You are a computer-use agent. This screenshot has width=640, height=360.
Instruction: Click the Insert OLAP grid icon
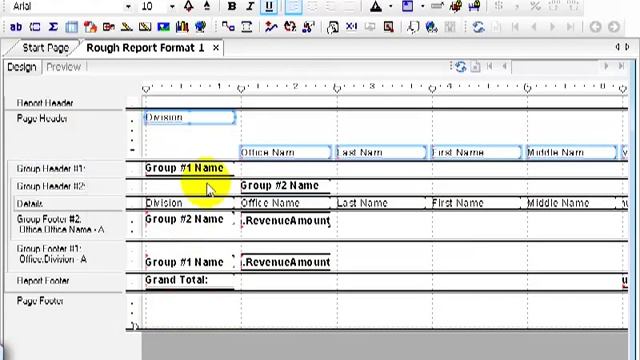click(x=90, y=27)
